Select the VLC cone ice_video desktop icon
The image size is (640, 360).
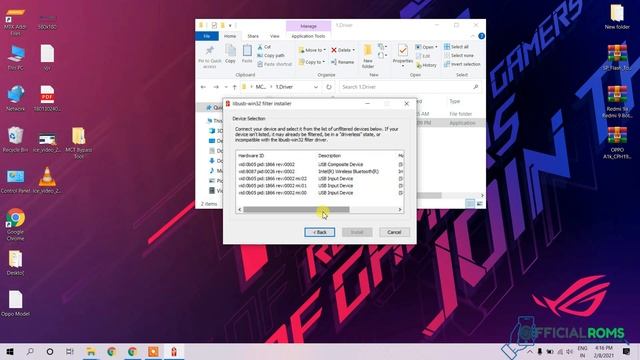point(47,180)
